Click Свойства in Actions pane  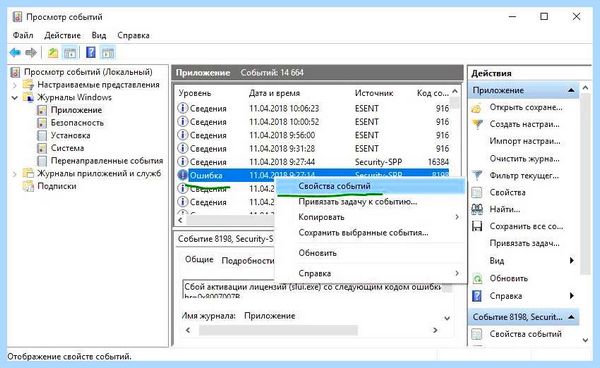(x=507, y=192)
